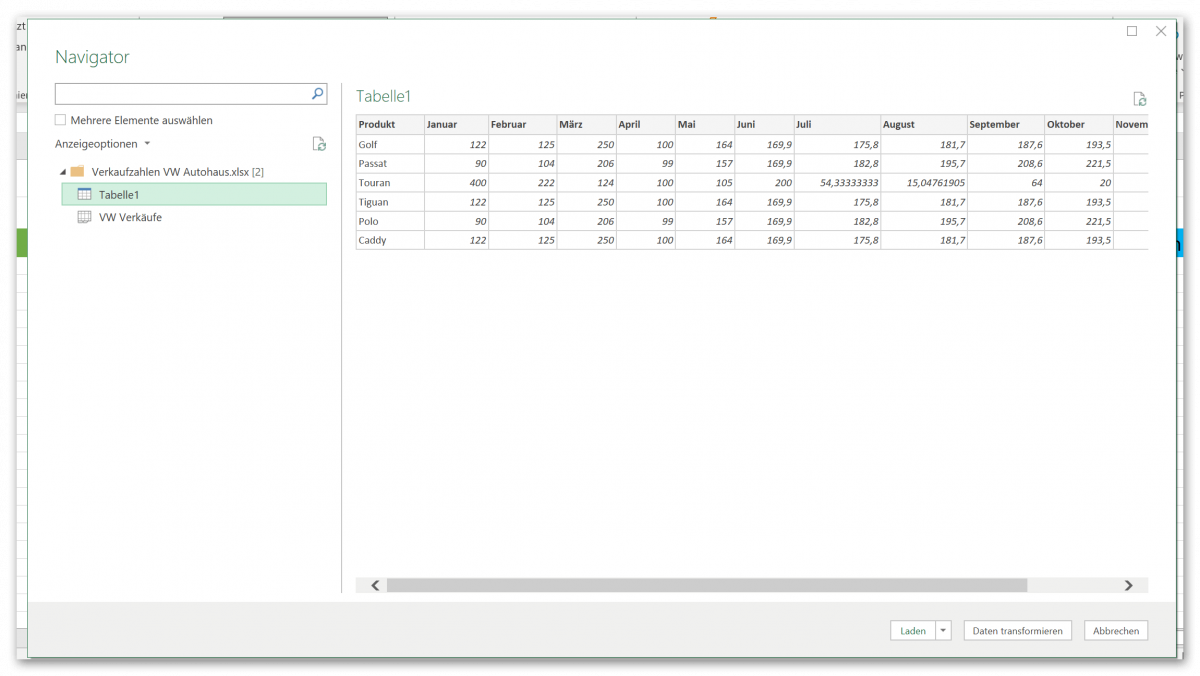Viewport: 1200px width, 676px height.
Task: Click the right arrow of the preview scrollbar
Action: [x=1128, y=585]
